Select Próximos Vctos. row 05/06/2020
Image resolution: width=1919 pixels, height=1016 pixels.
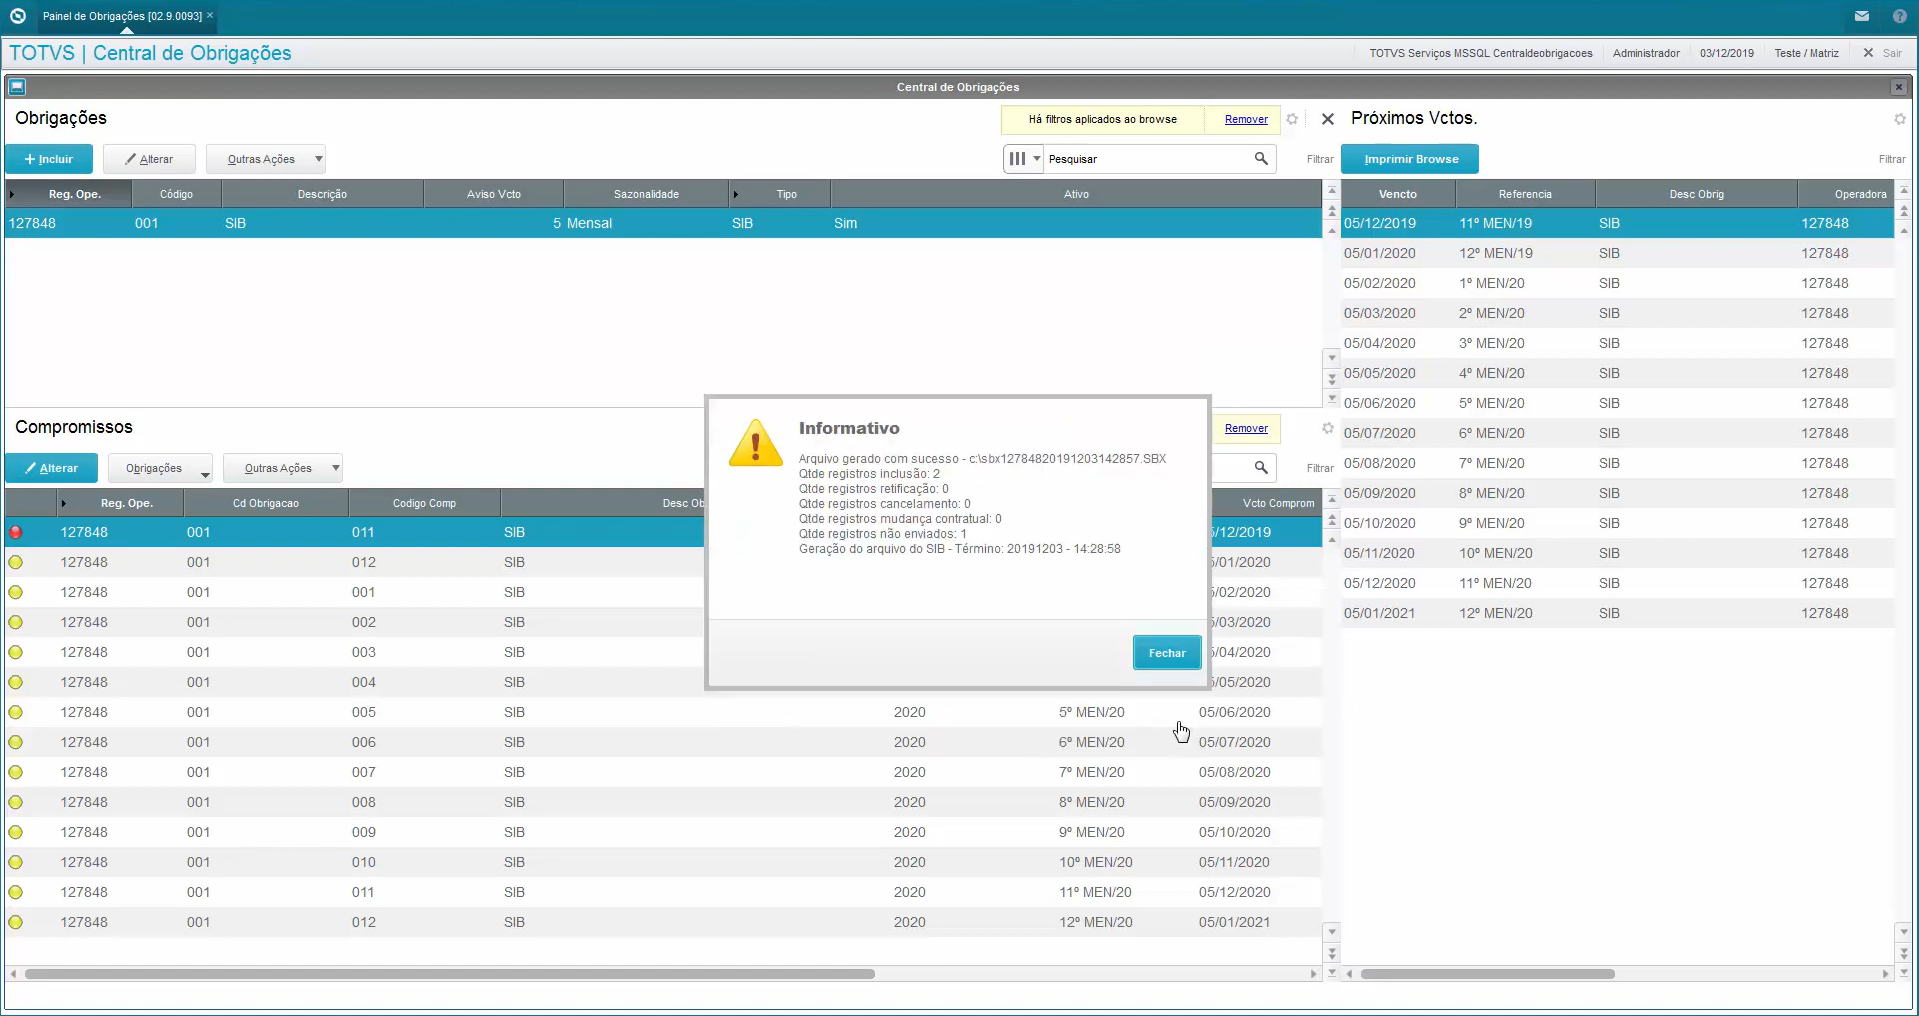click(1617, 403)
